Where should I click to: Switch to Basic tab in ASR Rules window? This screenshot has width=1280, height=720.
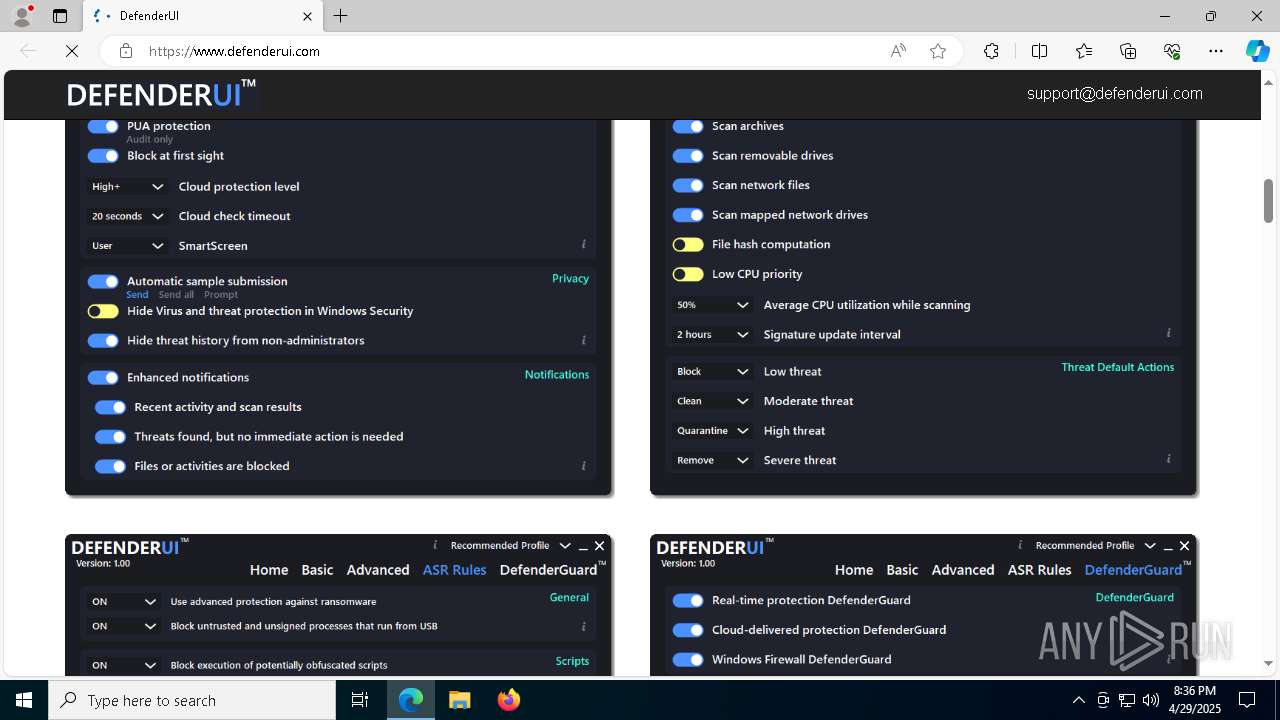pos(317,570)
